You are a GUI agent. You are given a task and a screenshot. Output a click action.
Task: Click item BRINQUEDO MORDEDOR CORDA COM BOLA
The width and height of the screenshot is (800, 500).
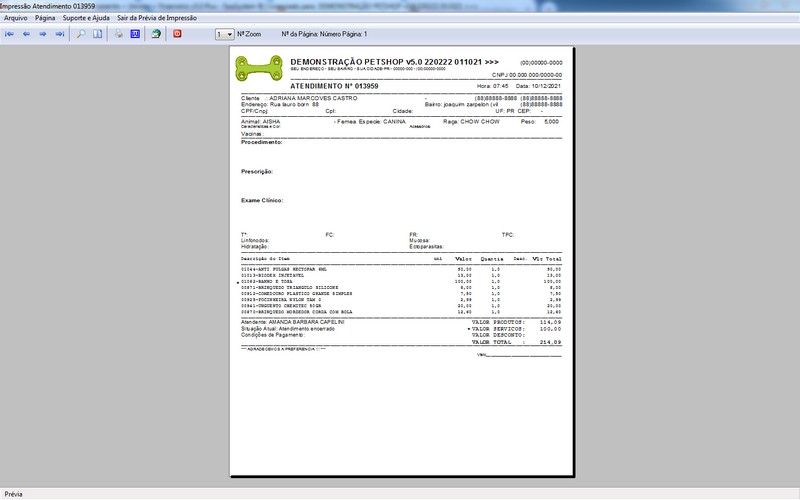click(x=401, y=312)
